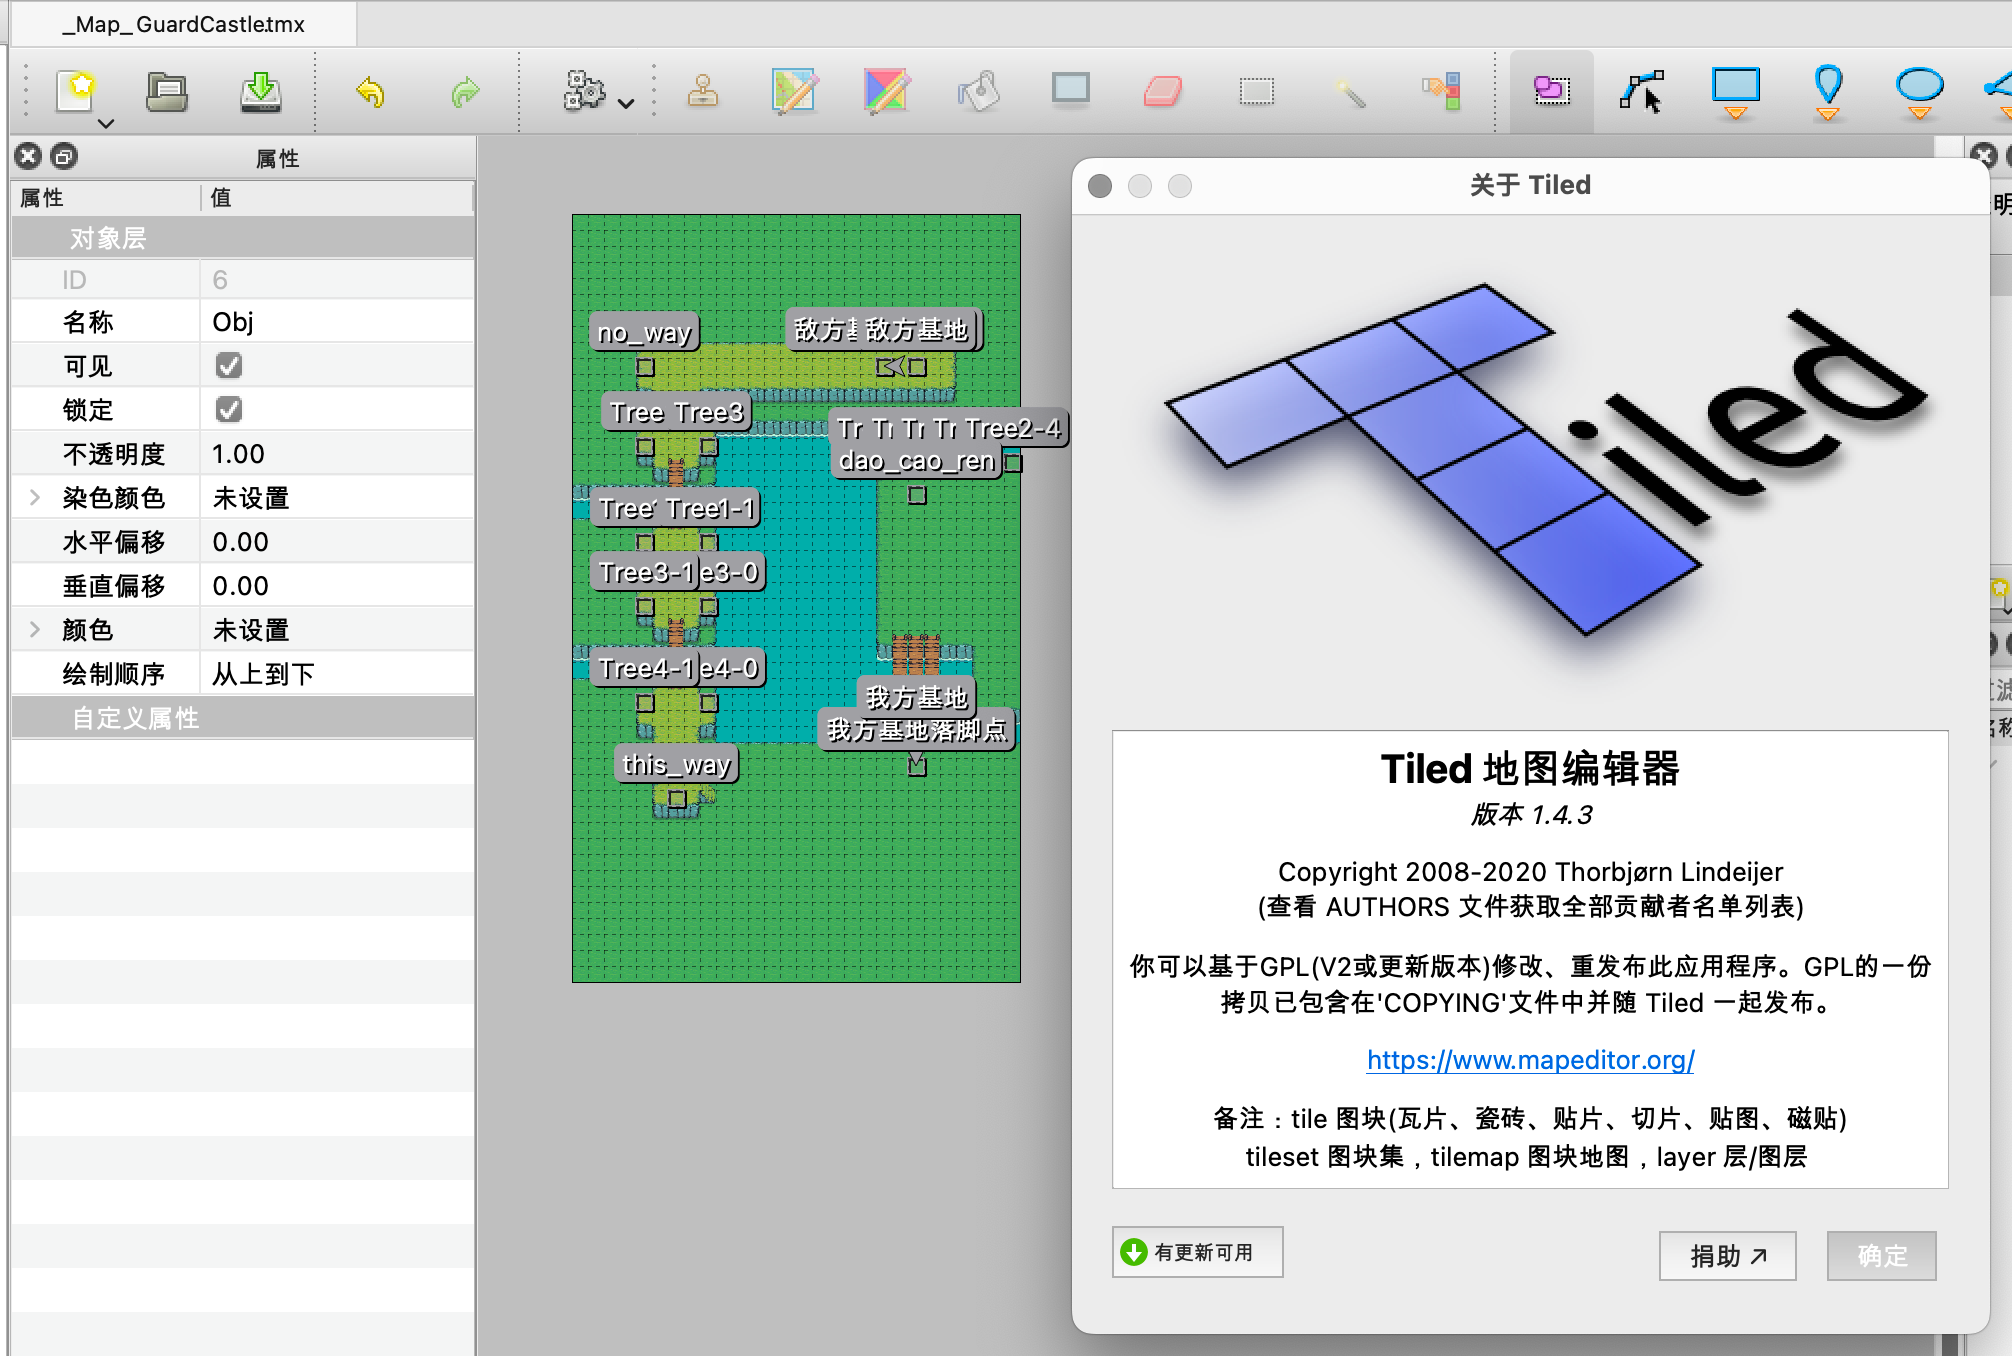This screenshot has height=1356, width=2012.
Task: Click the New document icon
Action: pos(77,91)
